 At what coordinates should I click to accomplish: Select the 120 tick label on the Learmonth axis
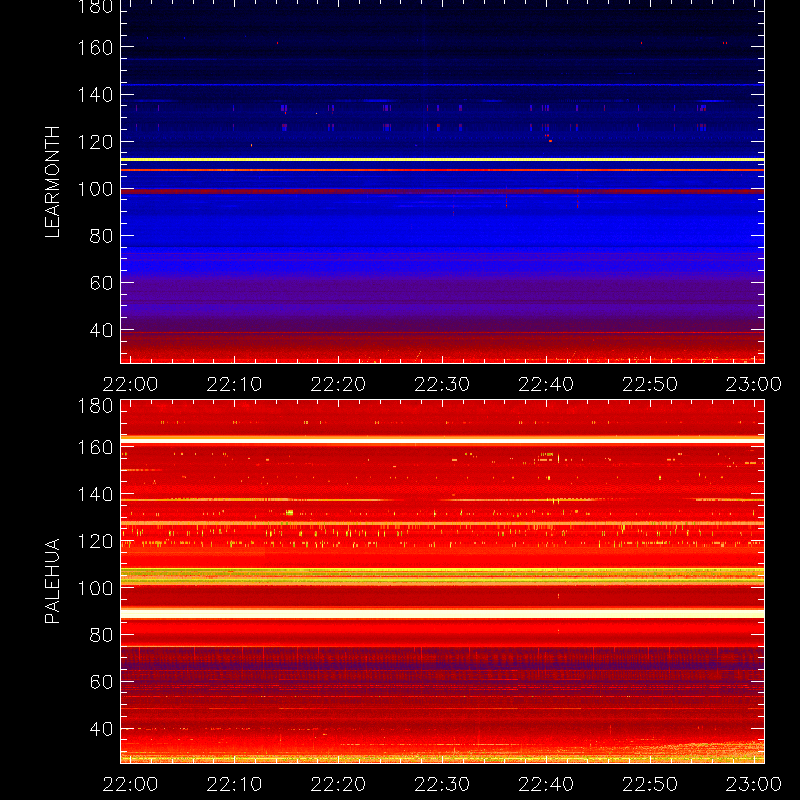click(95, 142)
